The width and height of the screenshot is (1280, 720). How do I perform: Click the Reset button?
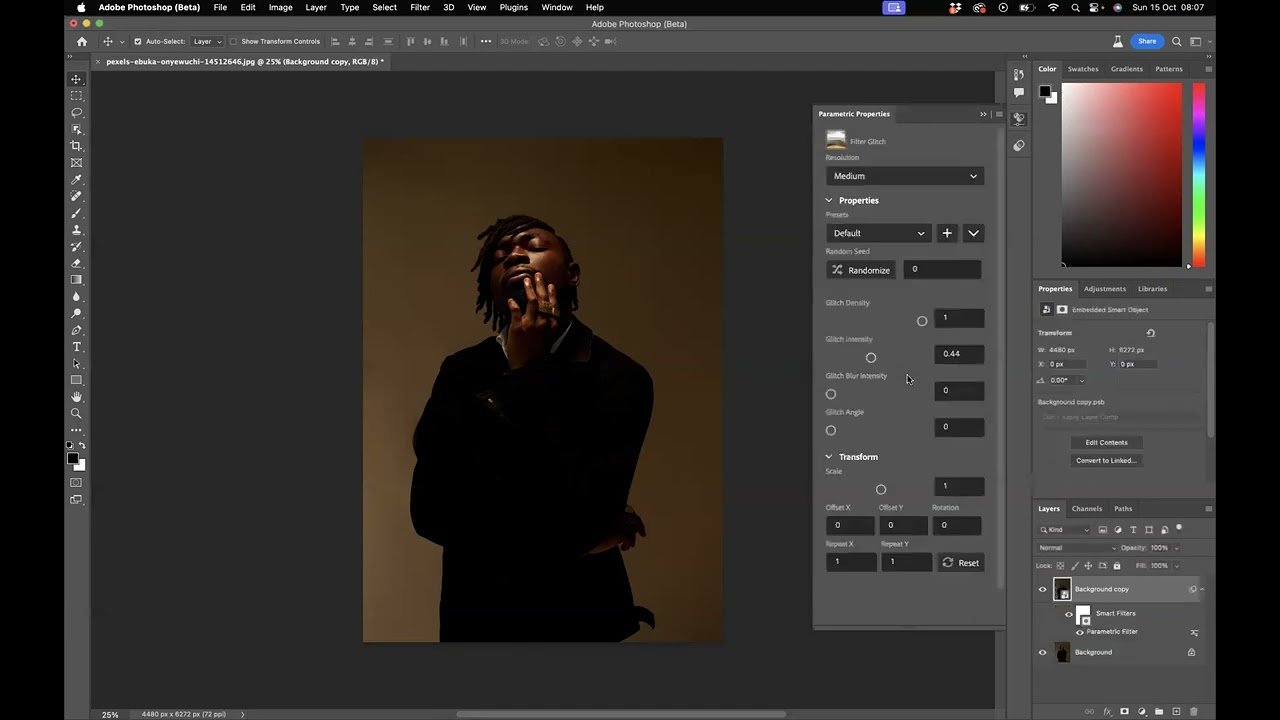pyautogui.click(x=960, y=563)
